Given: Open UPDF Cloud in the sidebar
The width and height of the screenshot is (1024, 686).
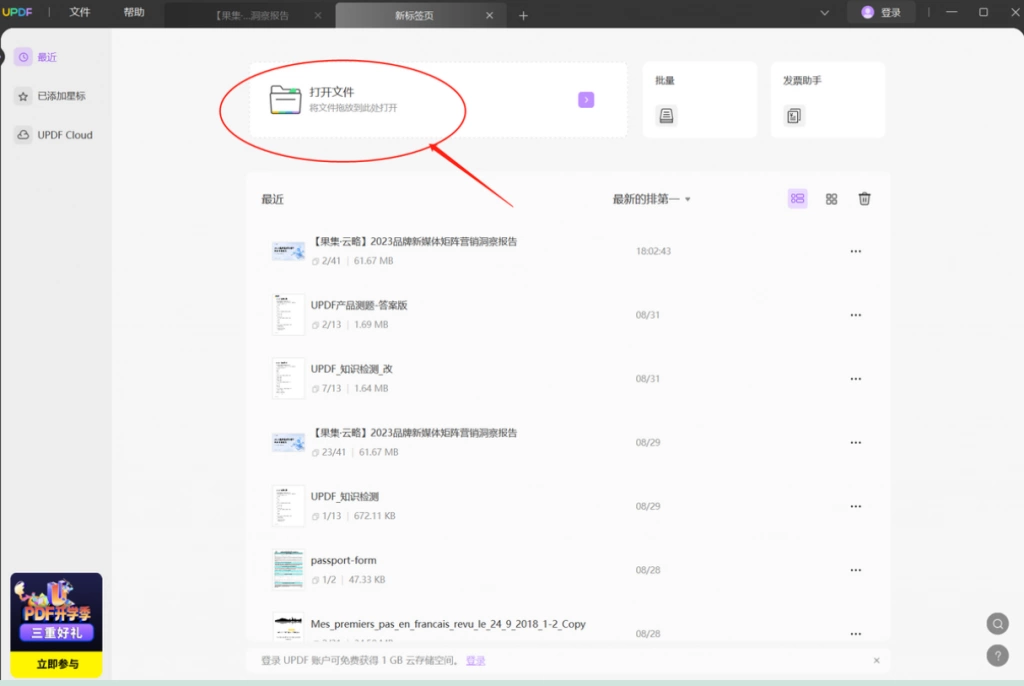Looking at the screenshot, I should pyautogui.click(x=55, y=135).
